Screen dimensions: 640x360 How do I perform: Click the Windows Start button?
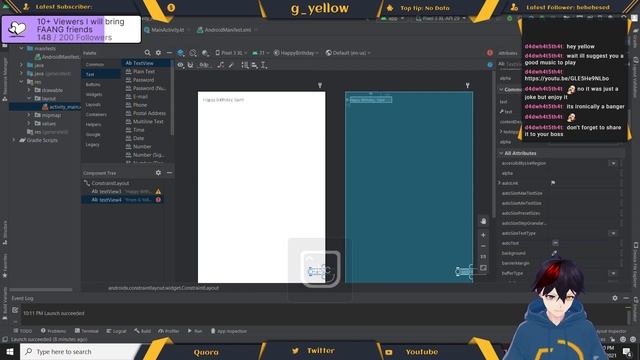[10, 351]
